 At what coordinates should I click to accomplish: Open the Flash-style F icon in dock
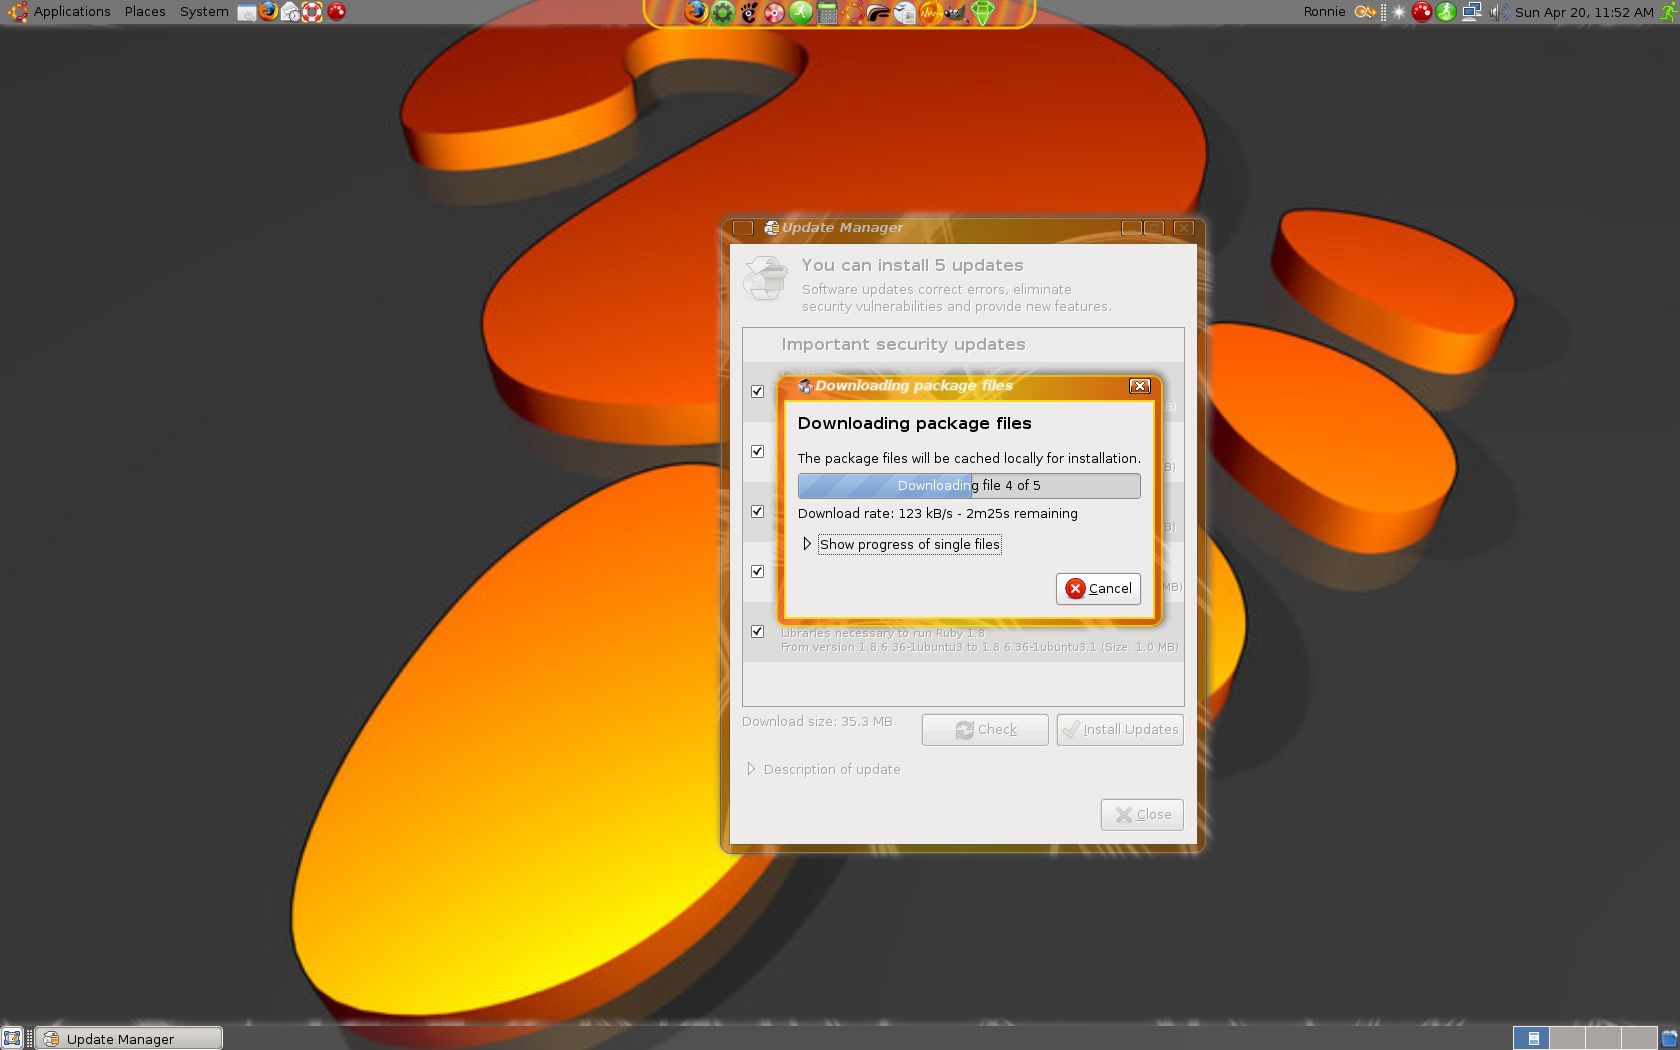(x=878, y=12)
